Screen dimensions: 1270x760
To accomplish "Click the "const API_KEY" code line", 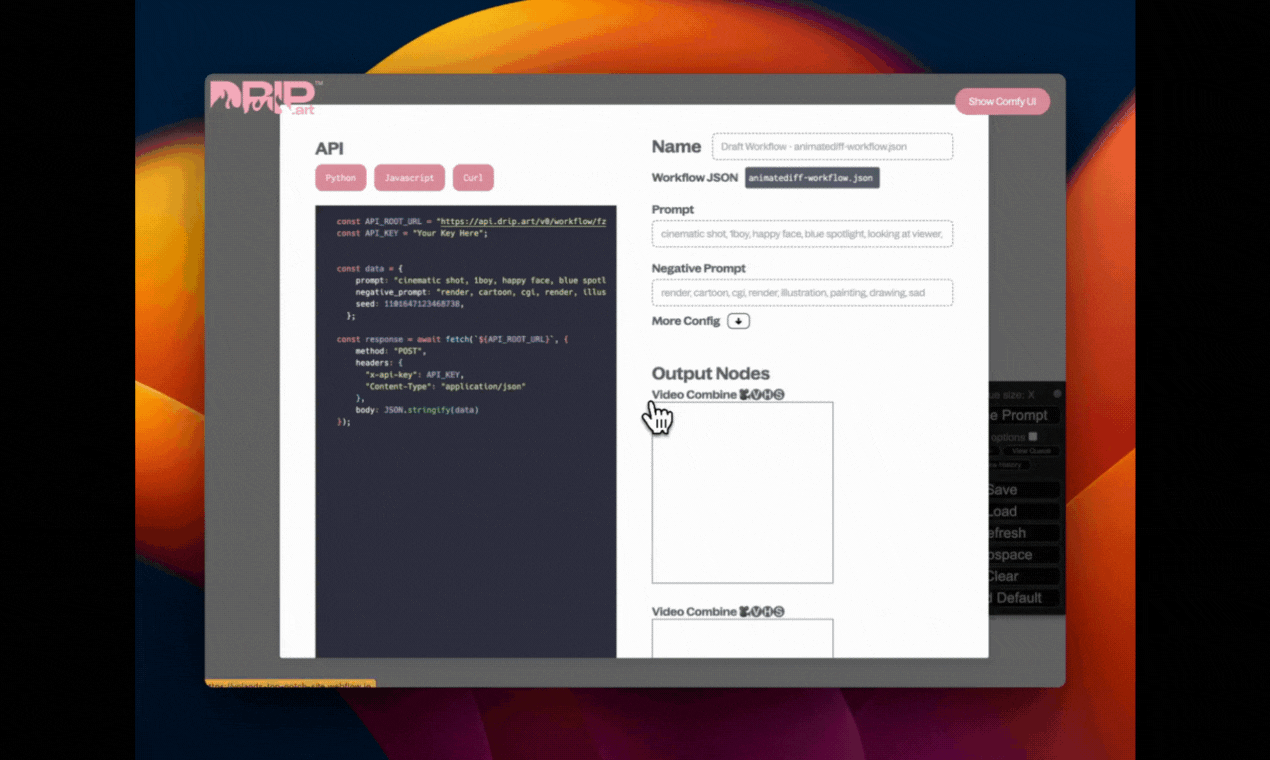I will coord(412,233).
